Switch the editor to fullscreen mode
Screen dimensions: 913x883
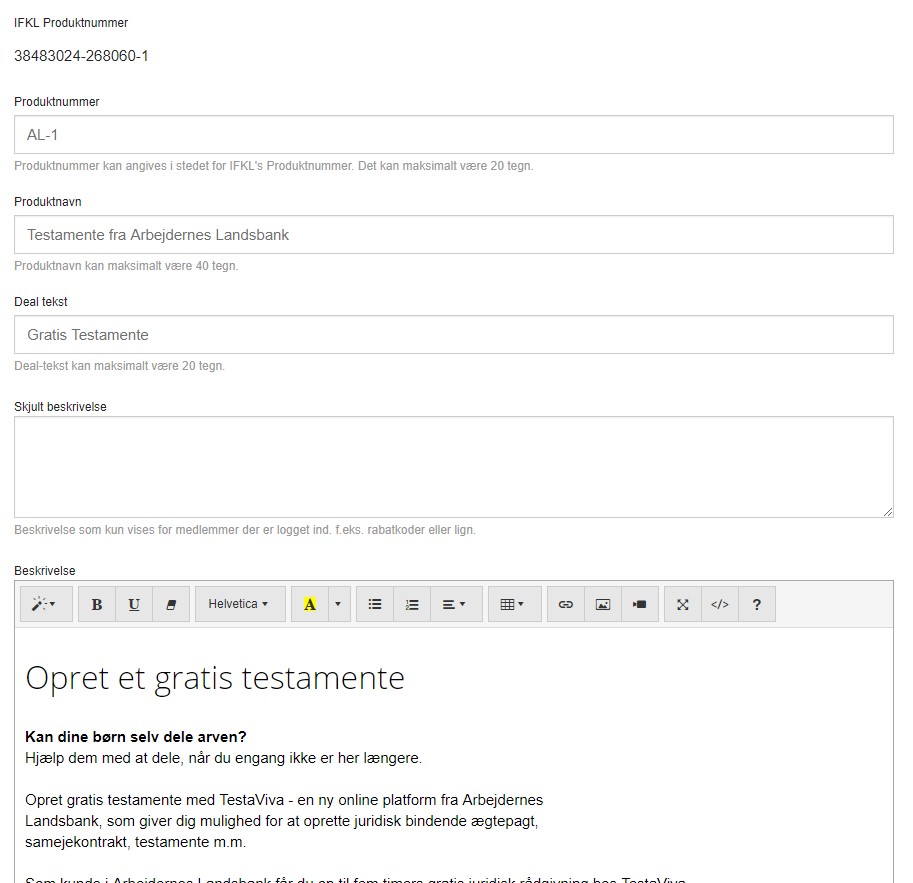[x=683, y=604]
